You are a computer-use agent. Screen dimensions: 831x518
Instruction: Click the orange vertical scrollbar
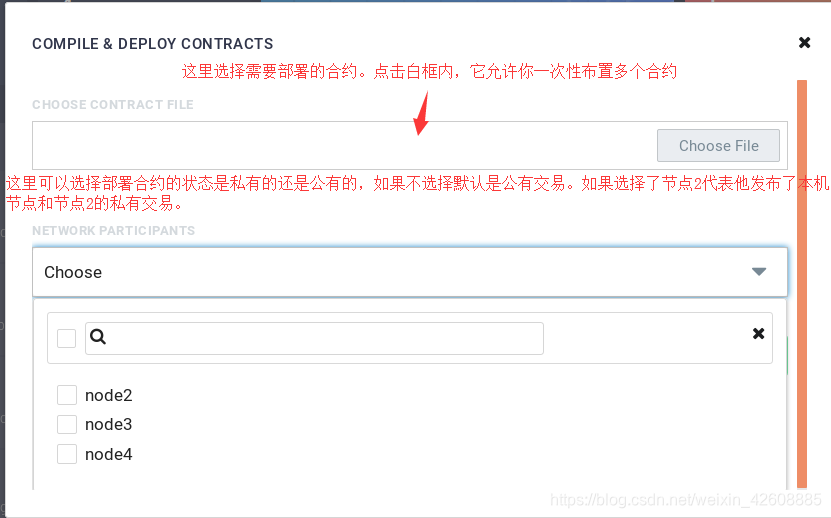pos(802,284)
